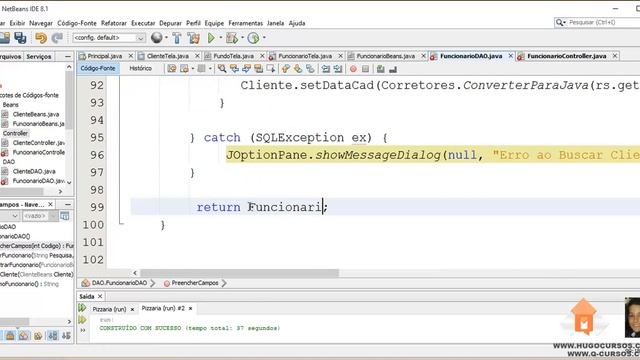Click the Build Project hammer icon
Image resolution: width=640 pixels, height=360 pixels.
point(177,38)
